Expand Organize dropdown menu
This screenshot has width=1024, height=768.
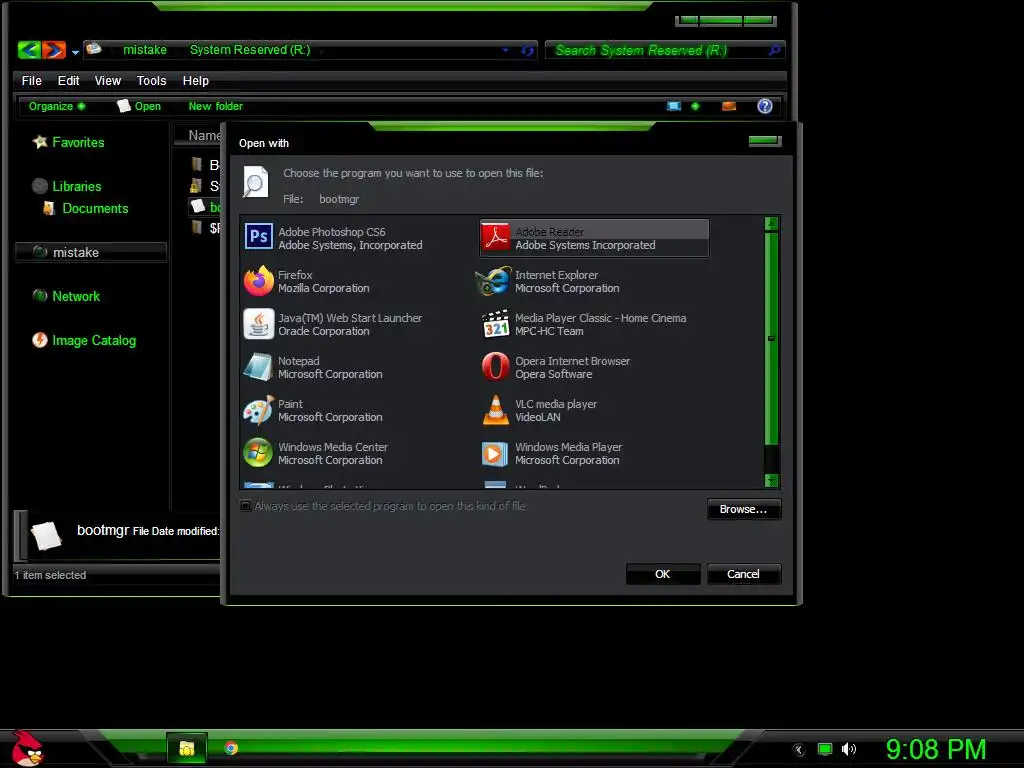[57, 106]
